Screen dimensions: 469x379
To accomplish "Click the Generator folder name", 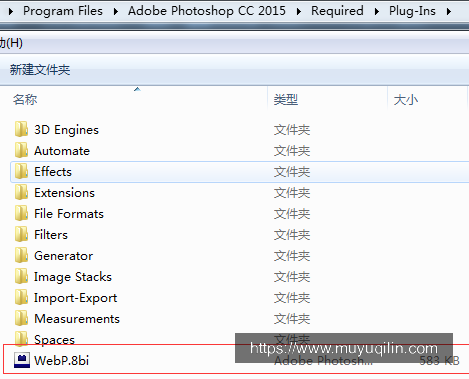I will click(64, 256).
